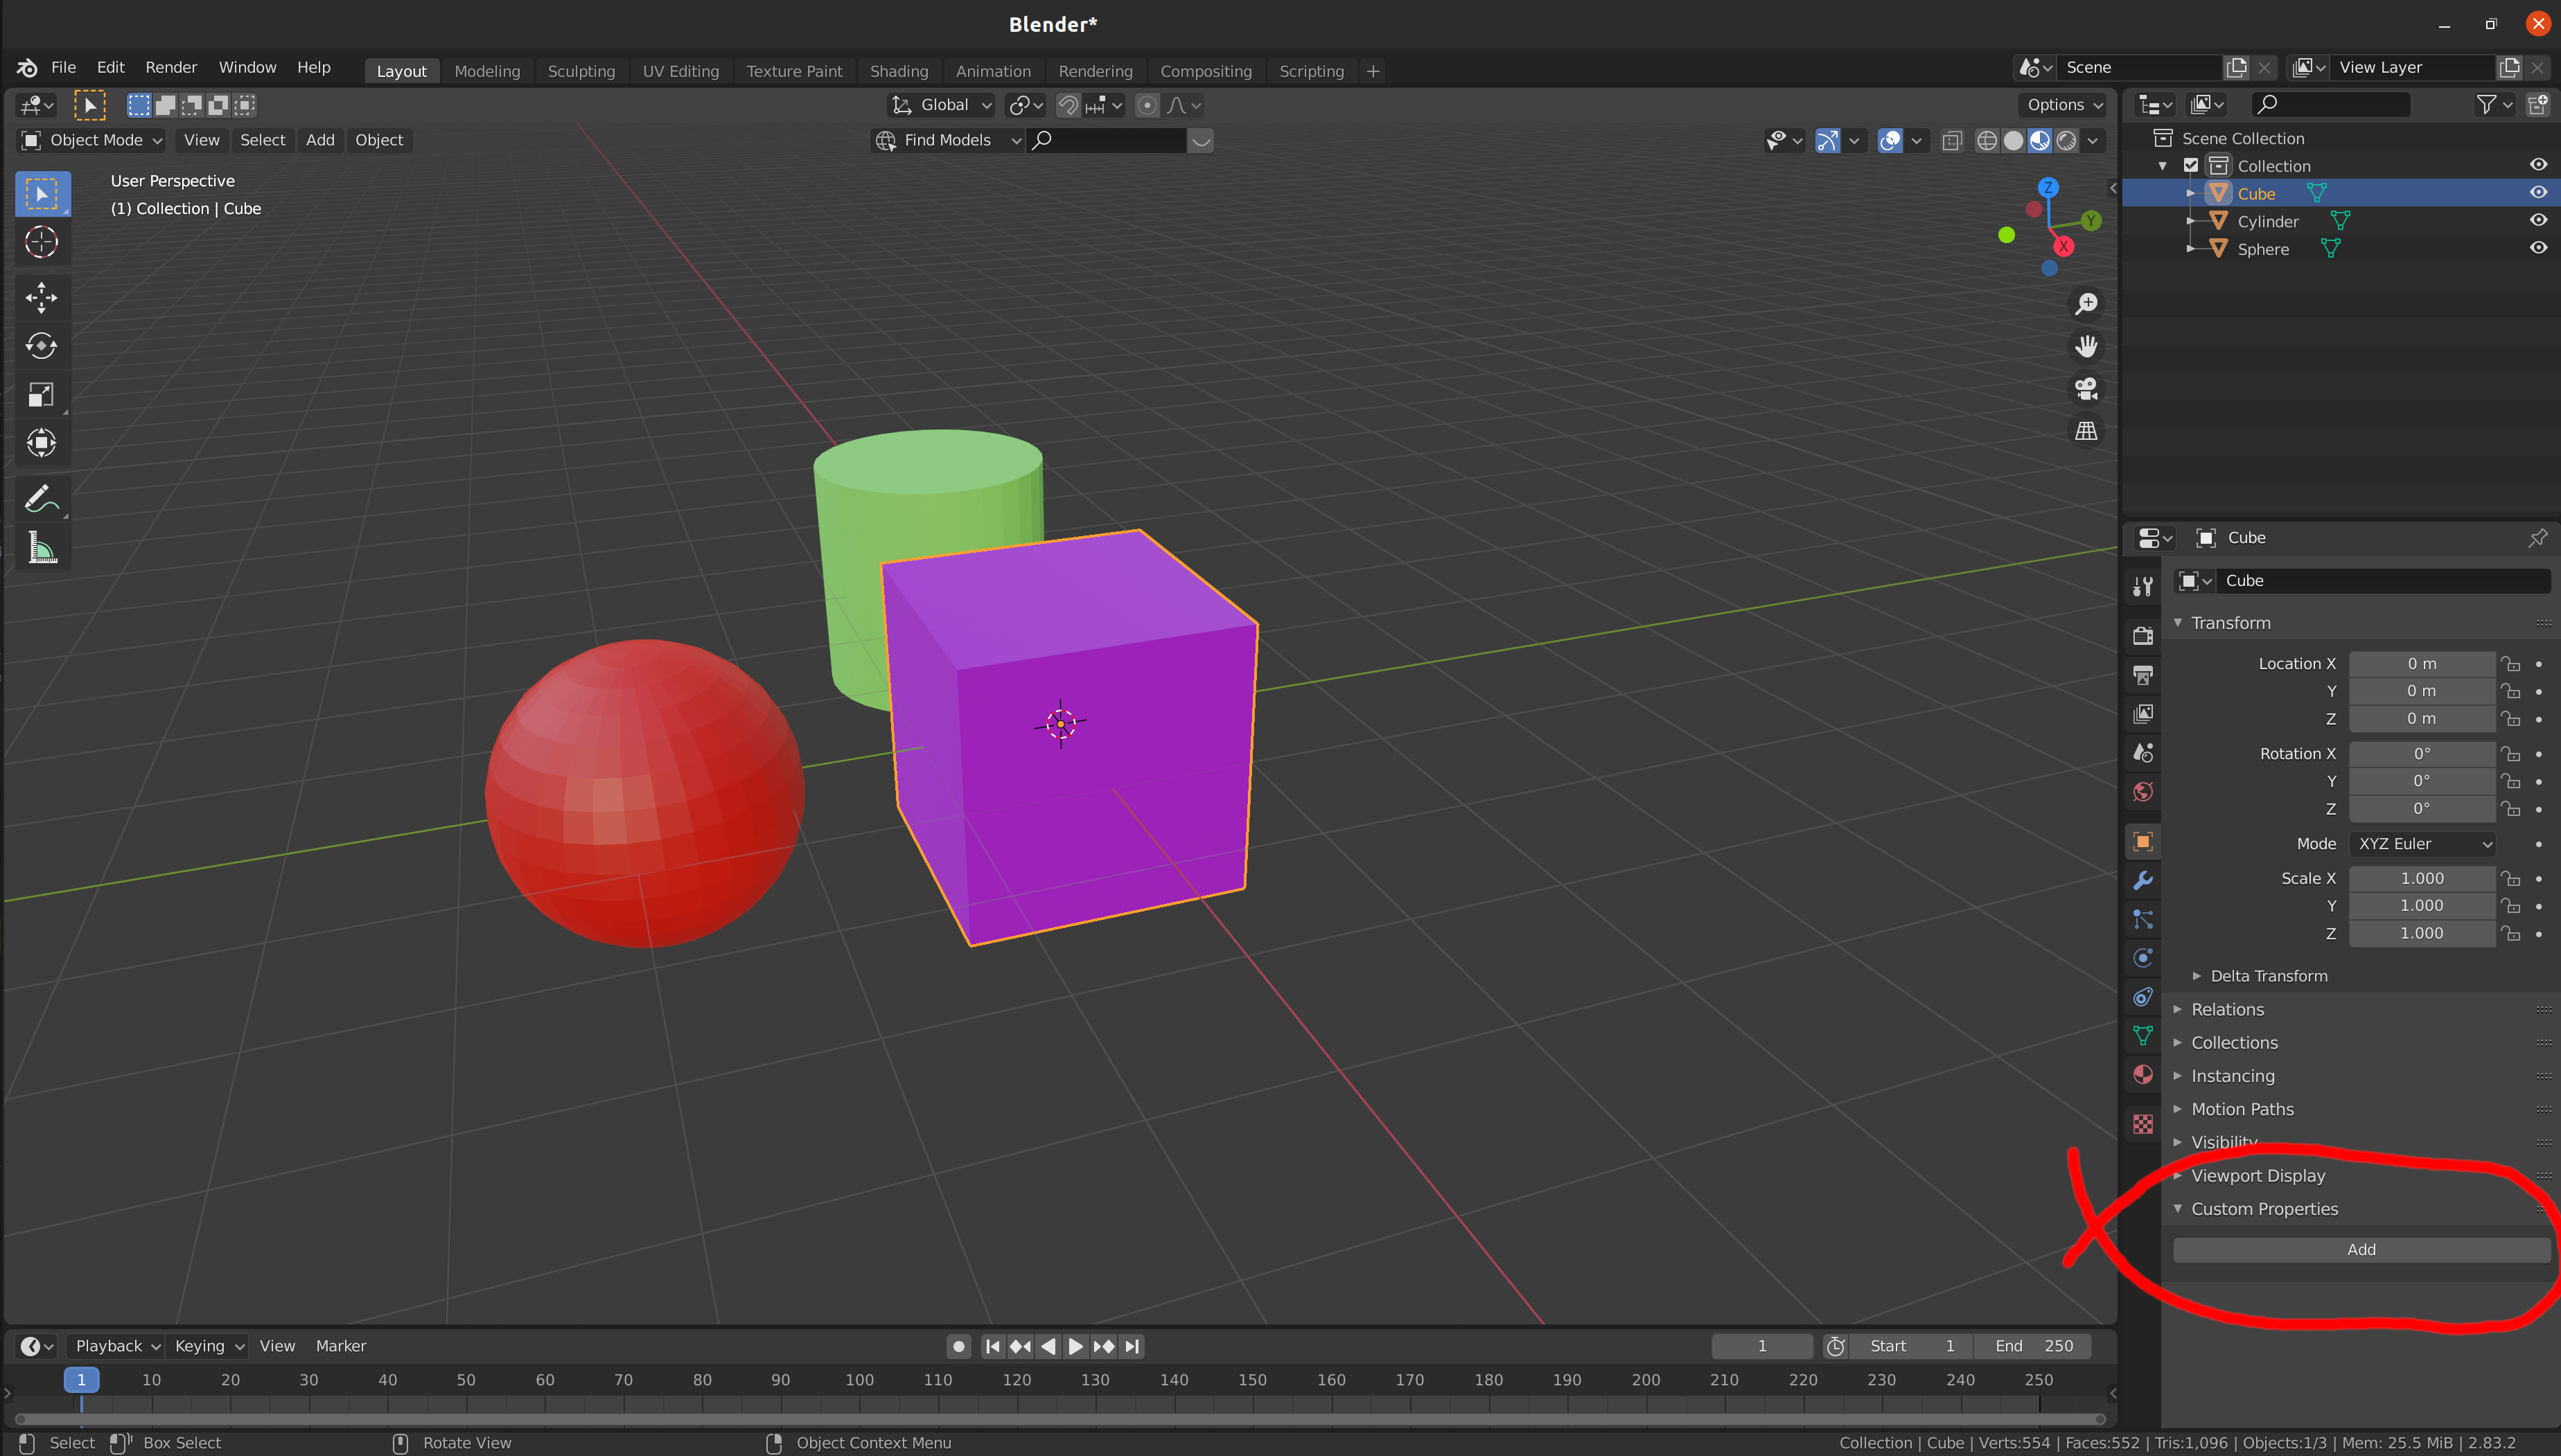Open the World properties tab

pos(2142,792)
